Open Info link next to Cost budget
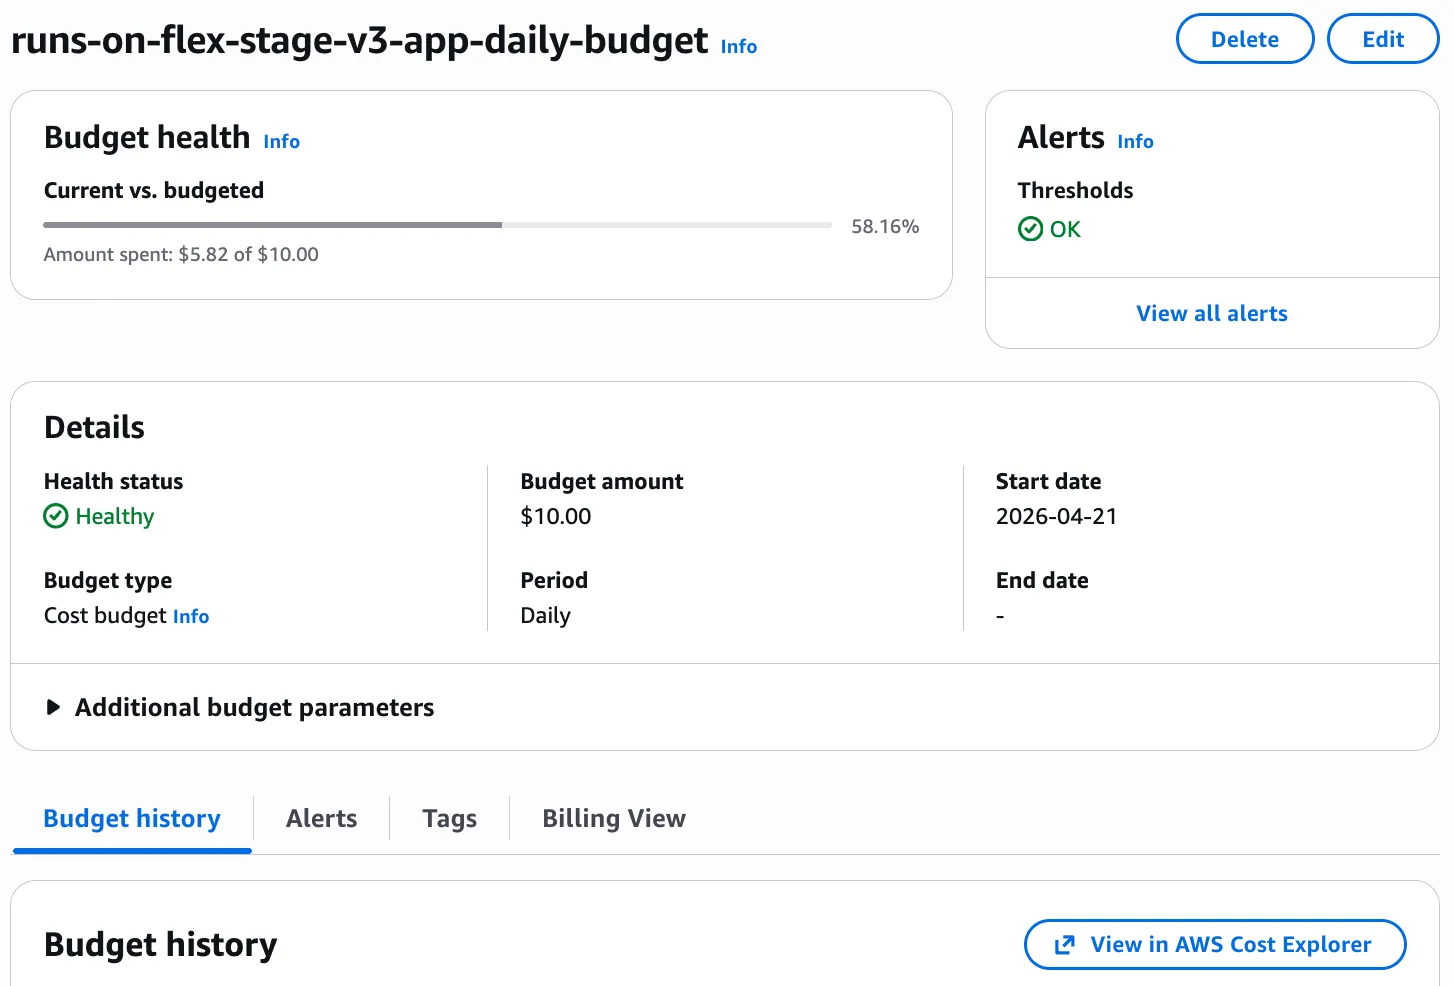The image size is (1454, 986). click(191, 616)
